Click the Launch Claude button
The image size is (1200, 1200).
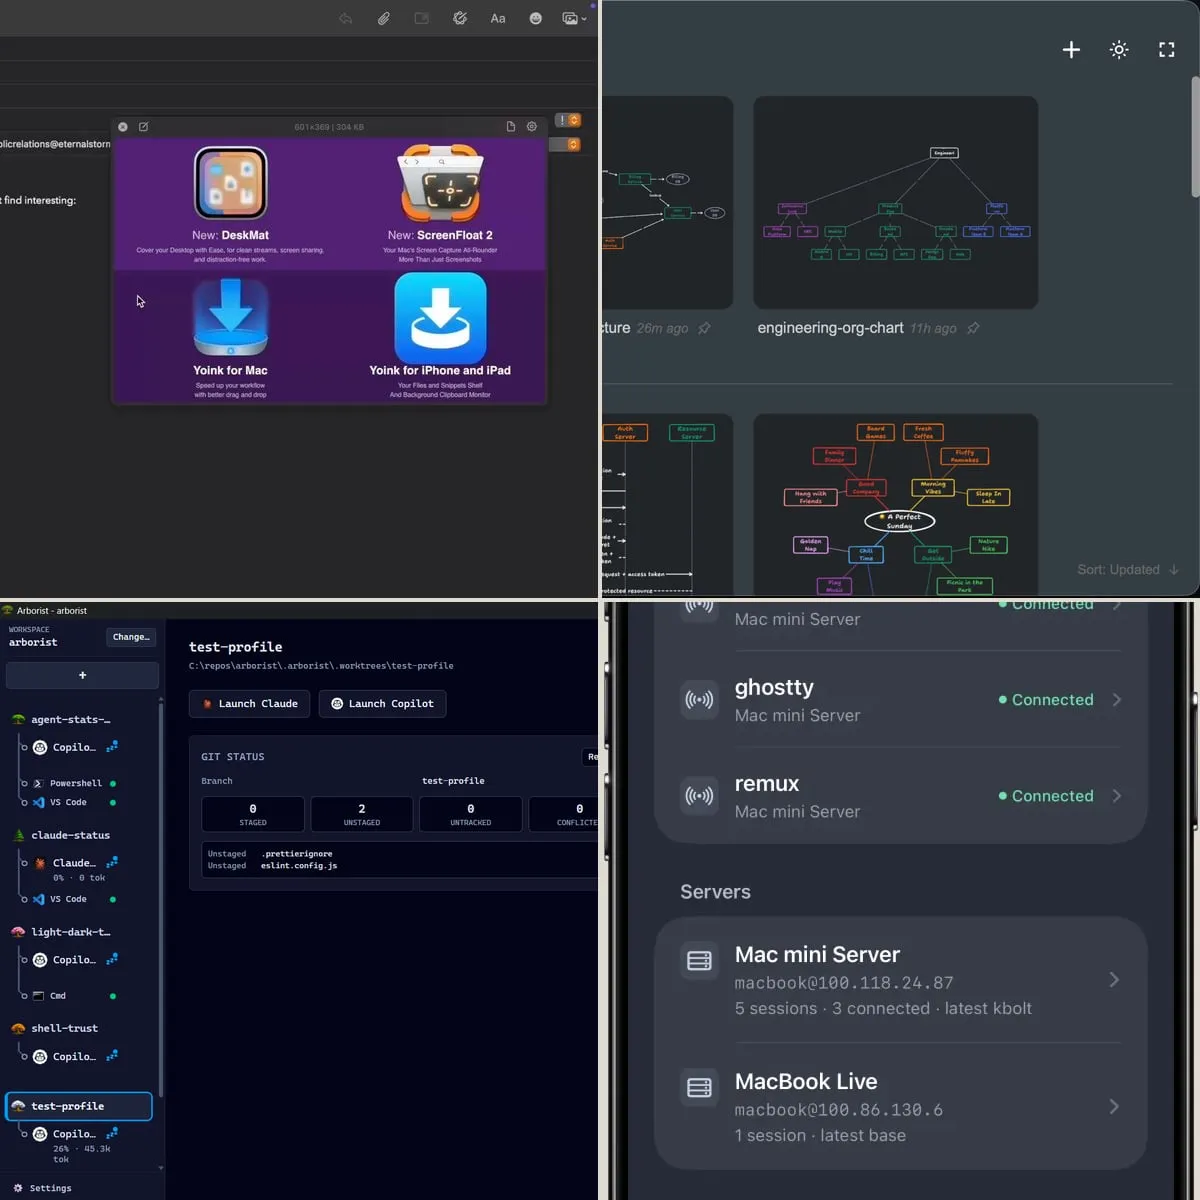(x=249, y=704)
